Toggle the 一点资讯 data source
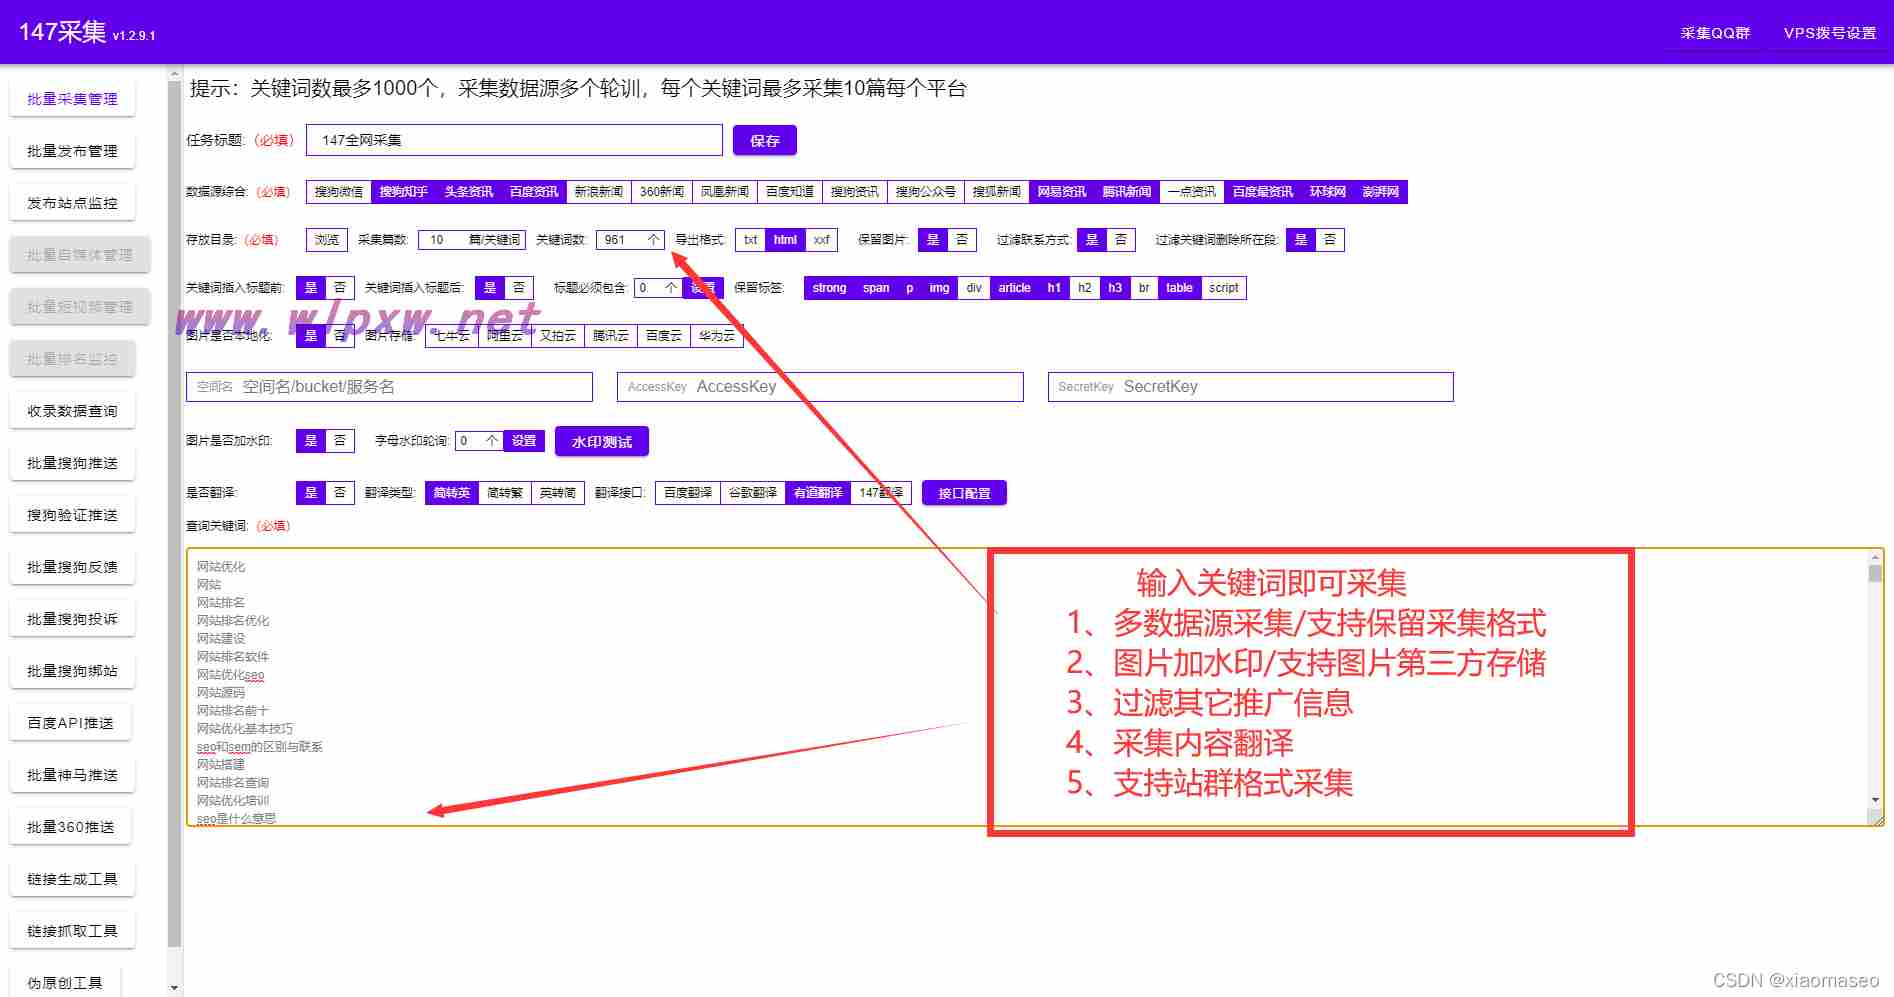This screenshot has height=997, width=1894. pos(1192,192)
